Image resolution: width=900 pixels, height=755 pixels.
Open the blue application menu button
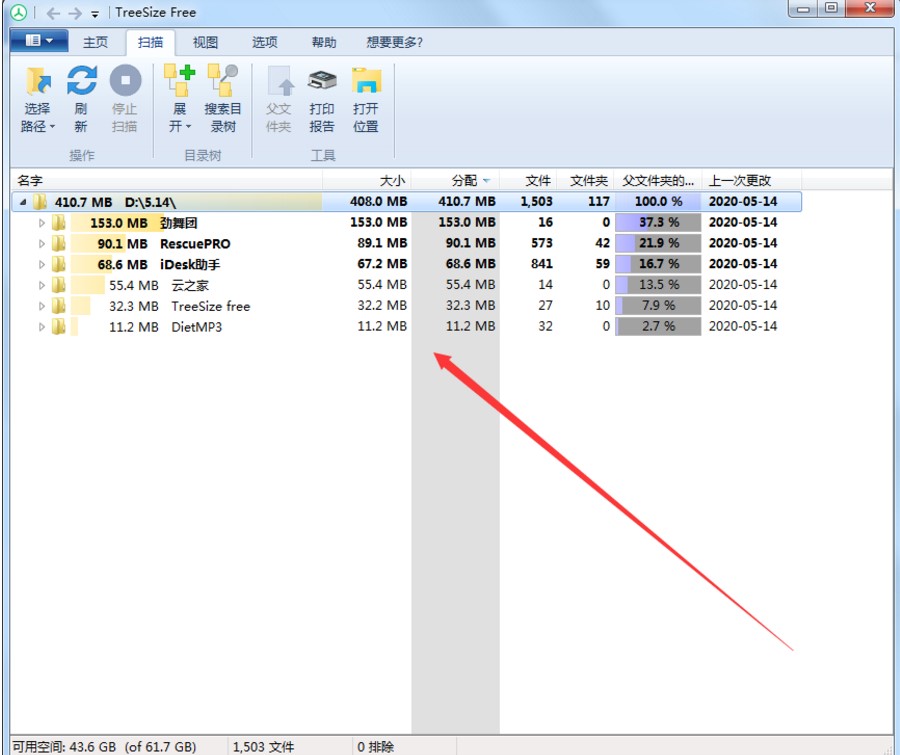39,41
